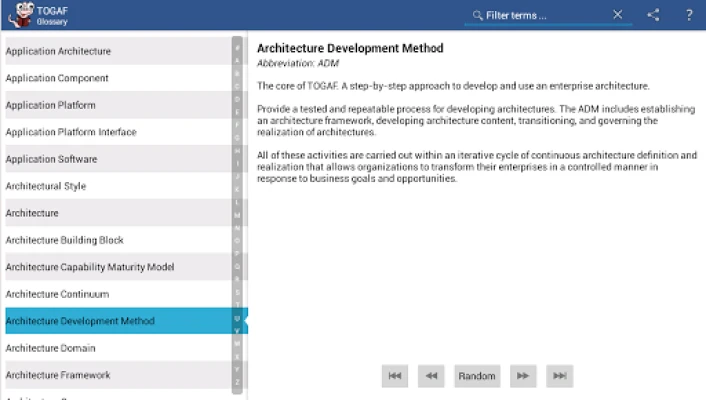The height and width of the screenshot is (400, 706).
Task: Select Architecture Capability Maturity Model
Action: [x=115, y=267]
